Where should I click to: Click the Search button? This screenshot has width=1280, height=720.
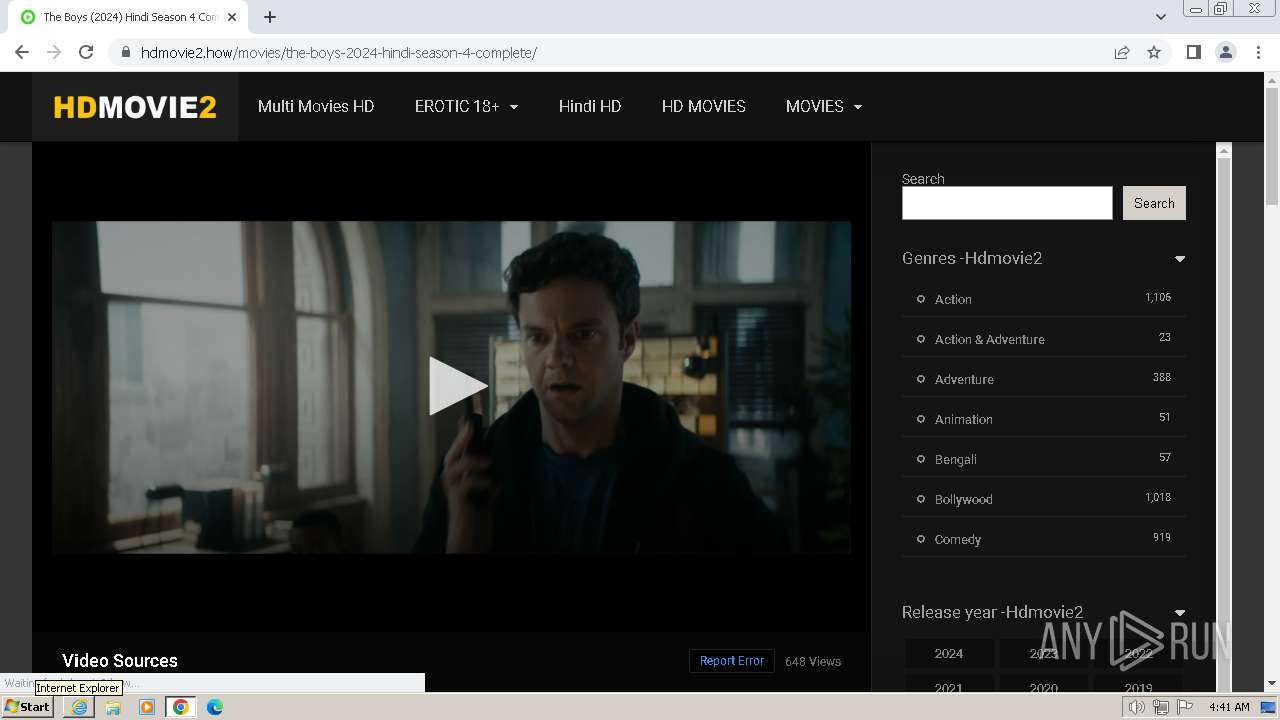coord(1154,203)
